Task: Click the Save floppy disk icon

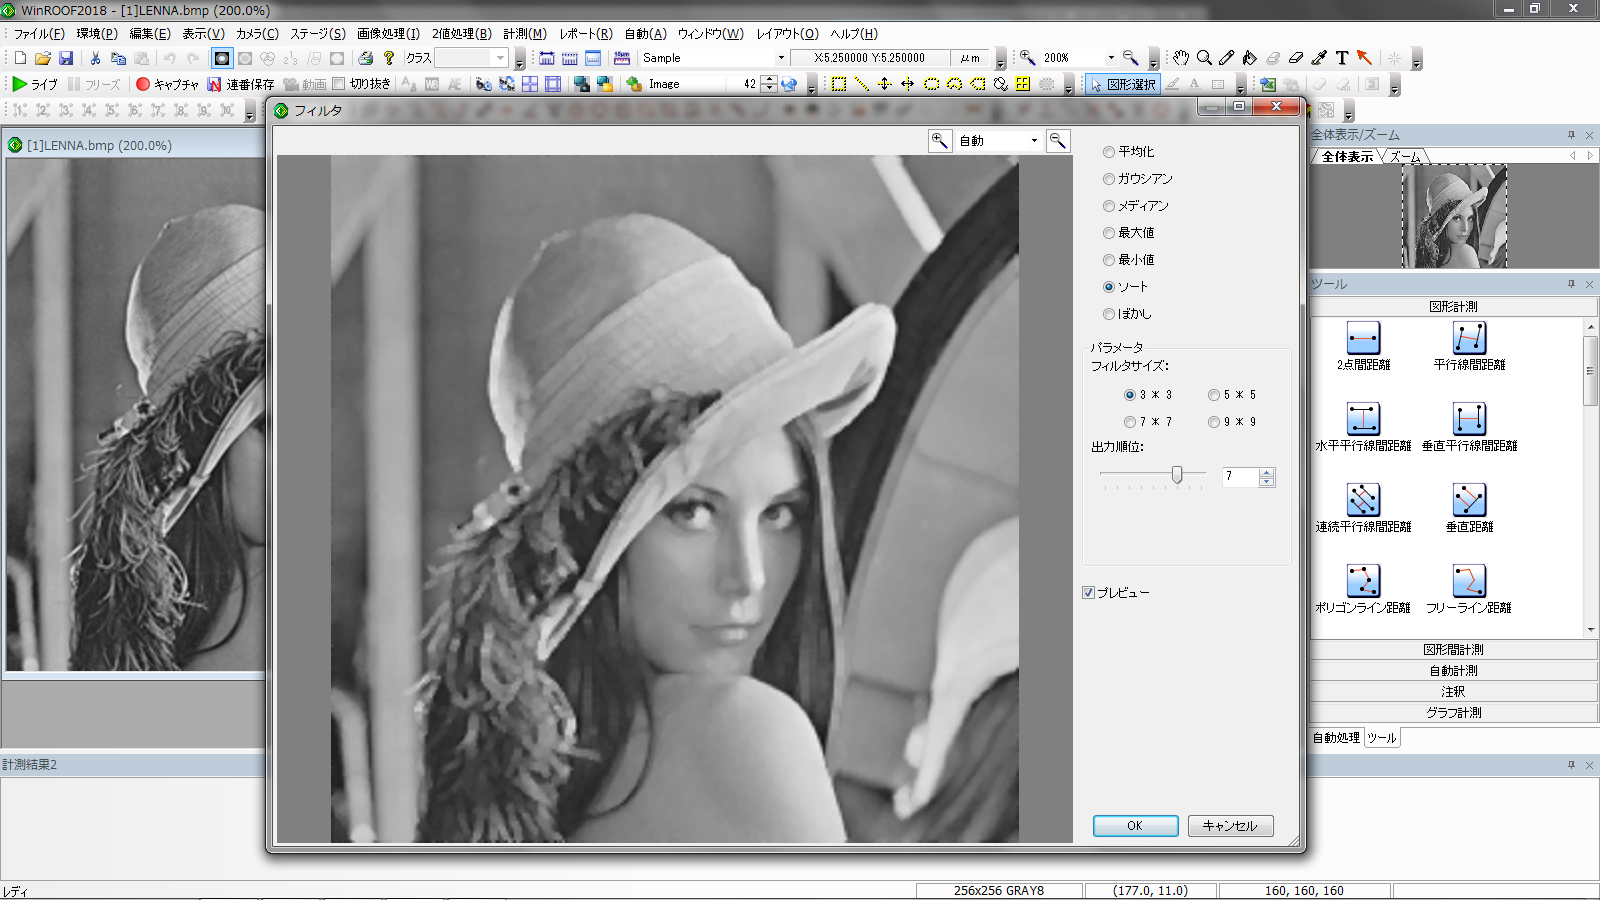Action: [66, 58]
